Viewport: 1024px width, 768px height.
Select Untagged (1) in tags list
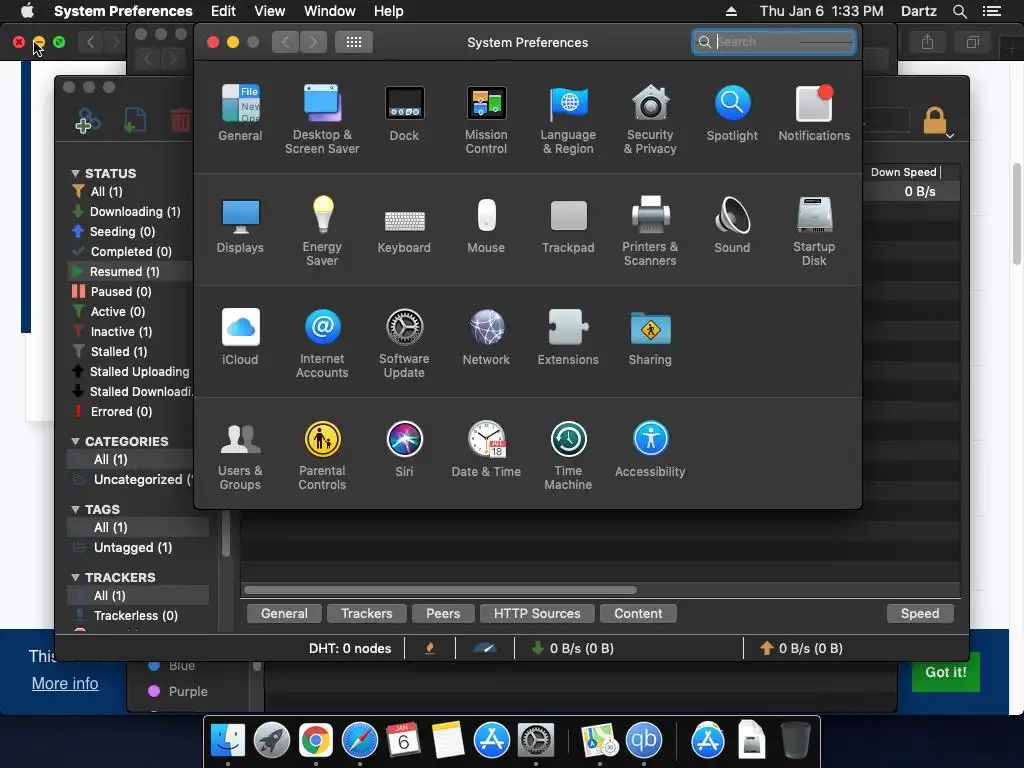133,547
